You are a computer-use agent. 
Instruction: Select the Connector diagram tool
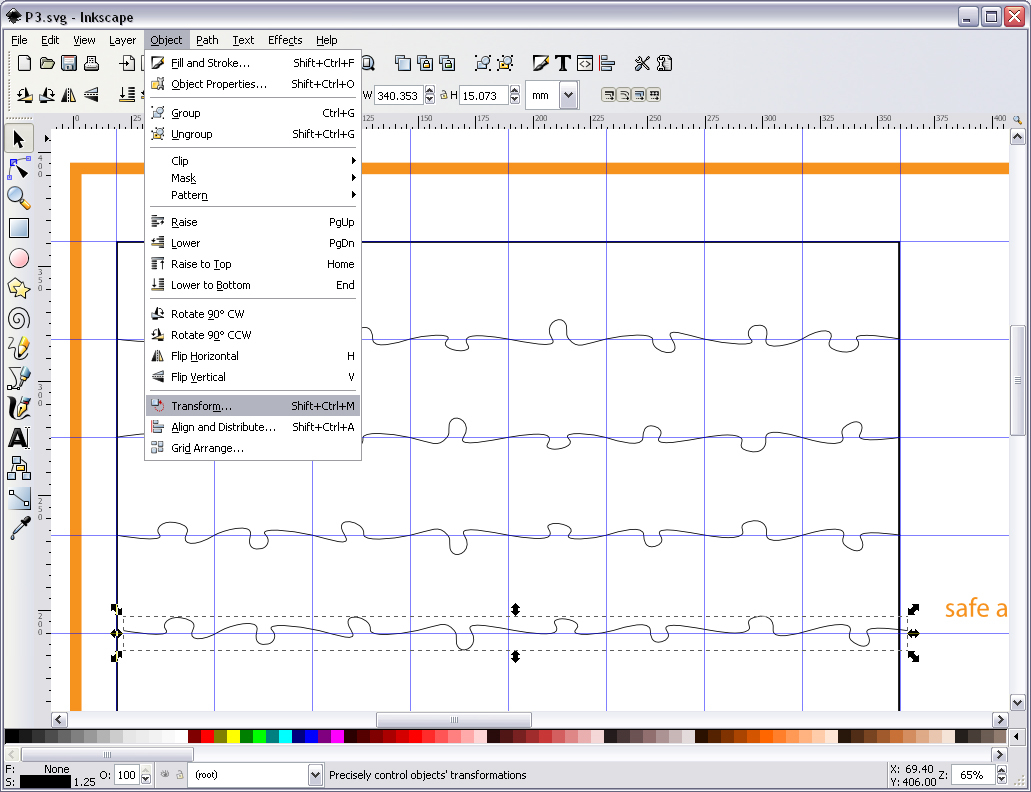(x=19, y=468)
